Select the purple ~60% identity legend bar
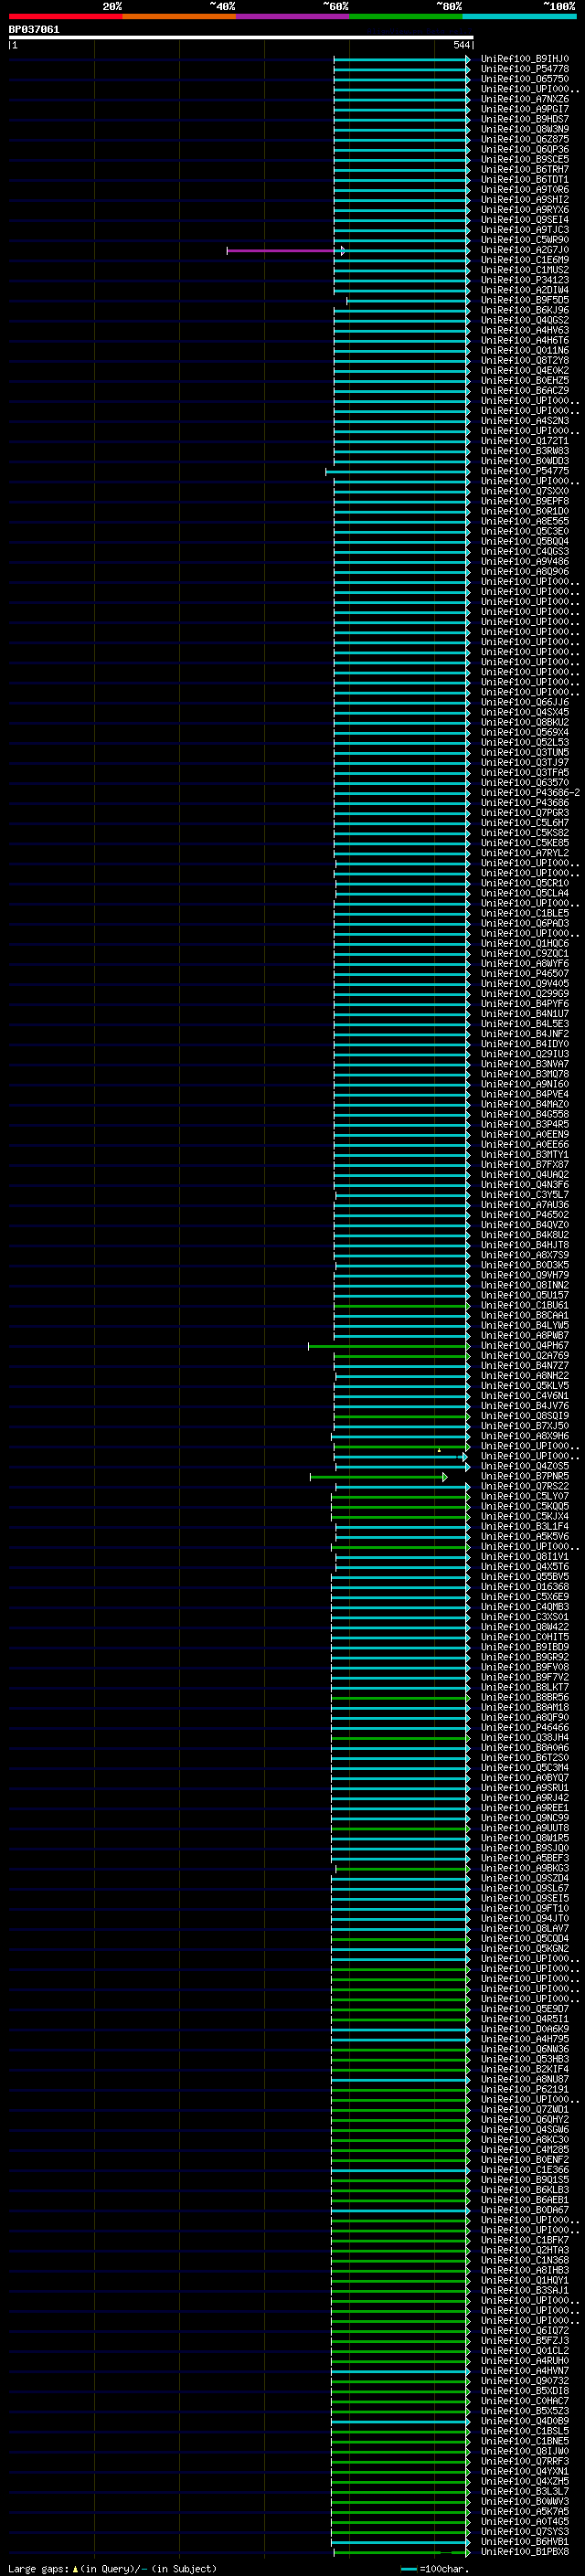Image resolution: width=585 pixels, height=2576 pixels. (x=293, y=16)
